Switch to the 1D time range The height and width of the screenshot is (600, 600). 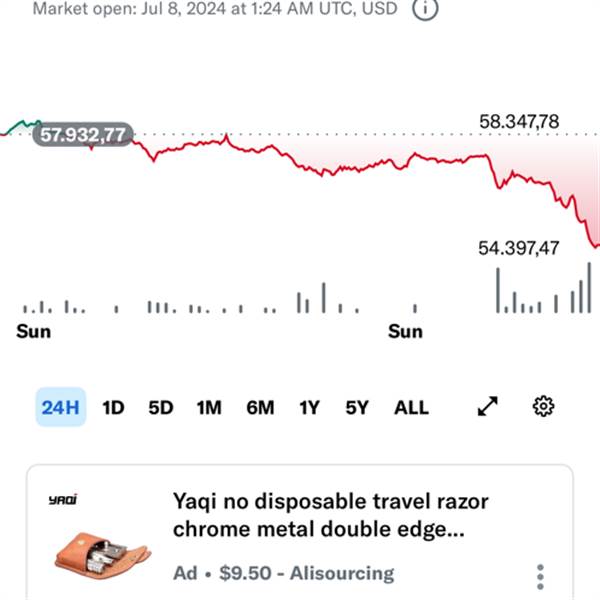coord(113,408)
